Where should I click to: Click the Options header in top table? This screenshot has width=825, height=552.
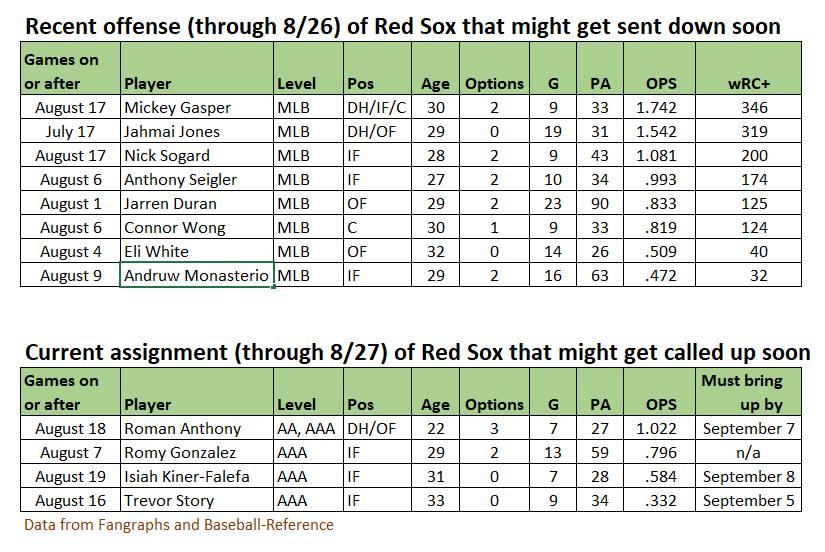(x=494, y=68)
